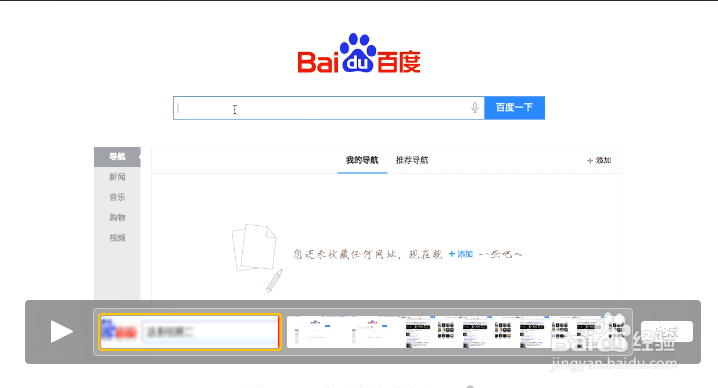Switch to the 我的导航 tab
This screenshot has width=718, height=388.
(362, 160)
